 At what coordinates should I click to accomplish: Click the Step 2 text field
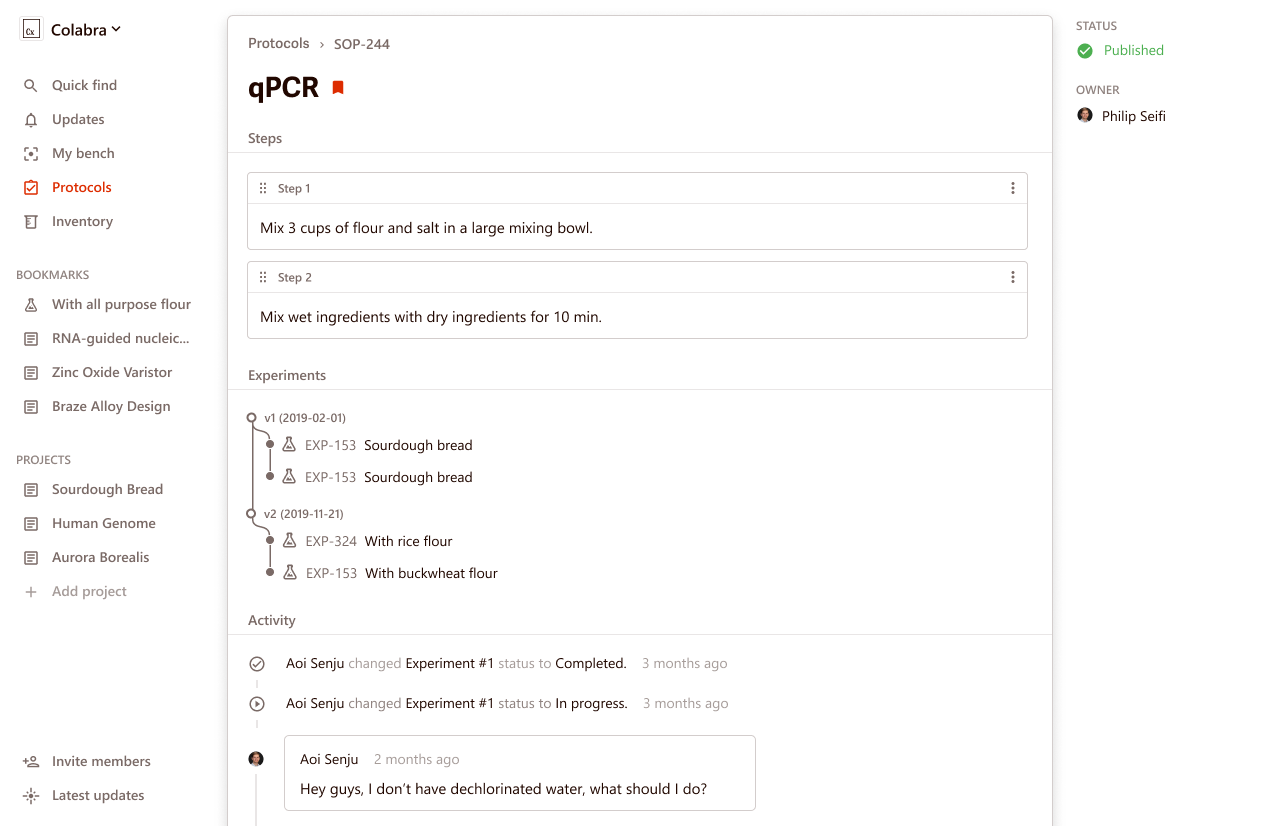click(637, 317)
